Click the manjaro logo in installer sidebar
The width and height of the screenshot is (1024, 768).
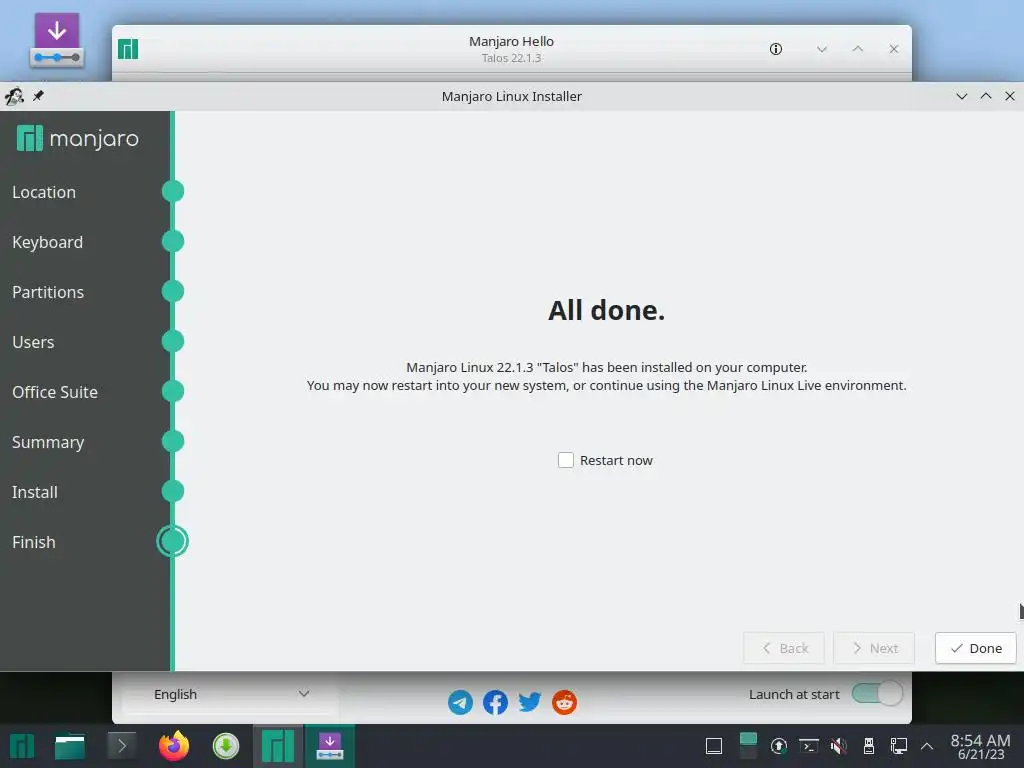[78, 138]
